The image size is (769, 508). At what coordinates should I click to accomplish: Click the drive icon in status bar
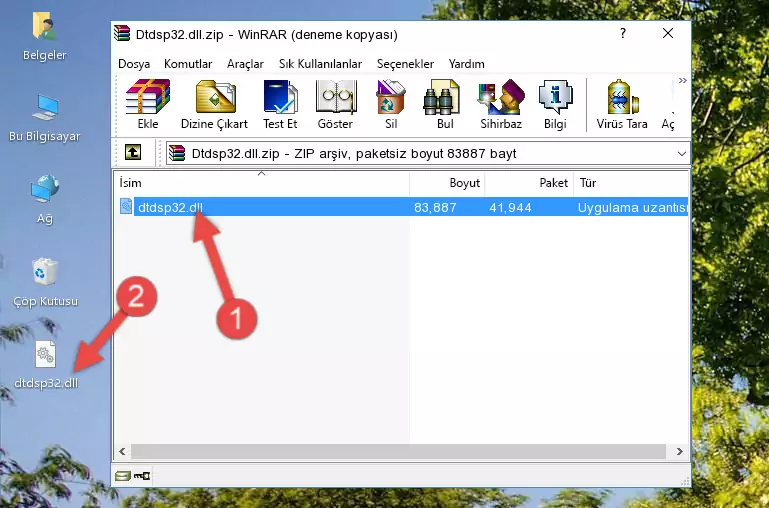[x=123, y=475]
